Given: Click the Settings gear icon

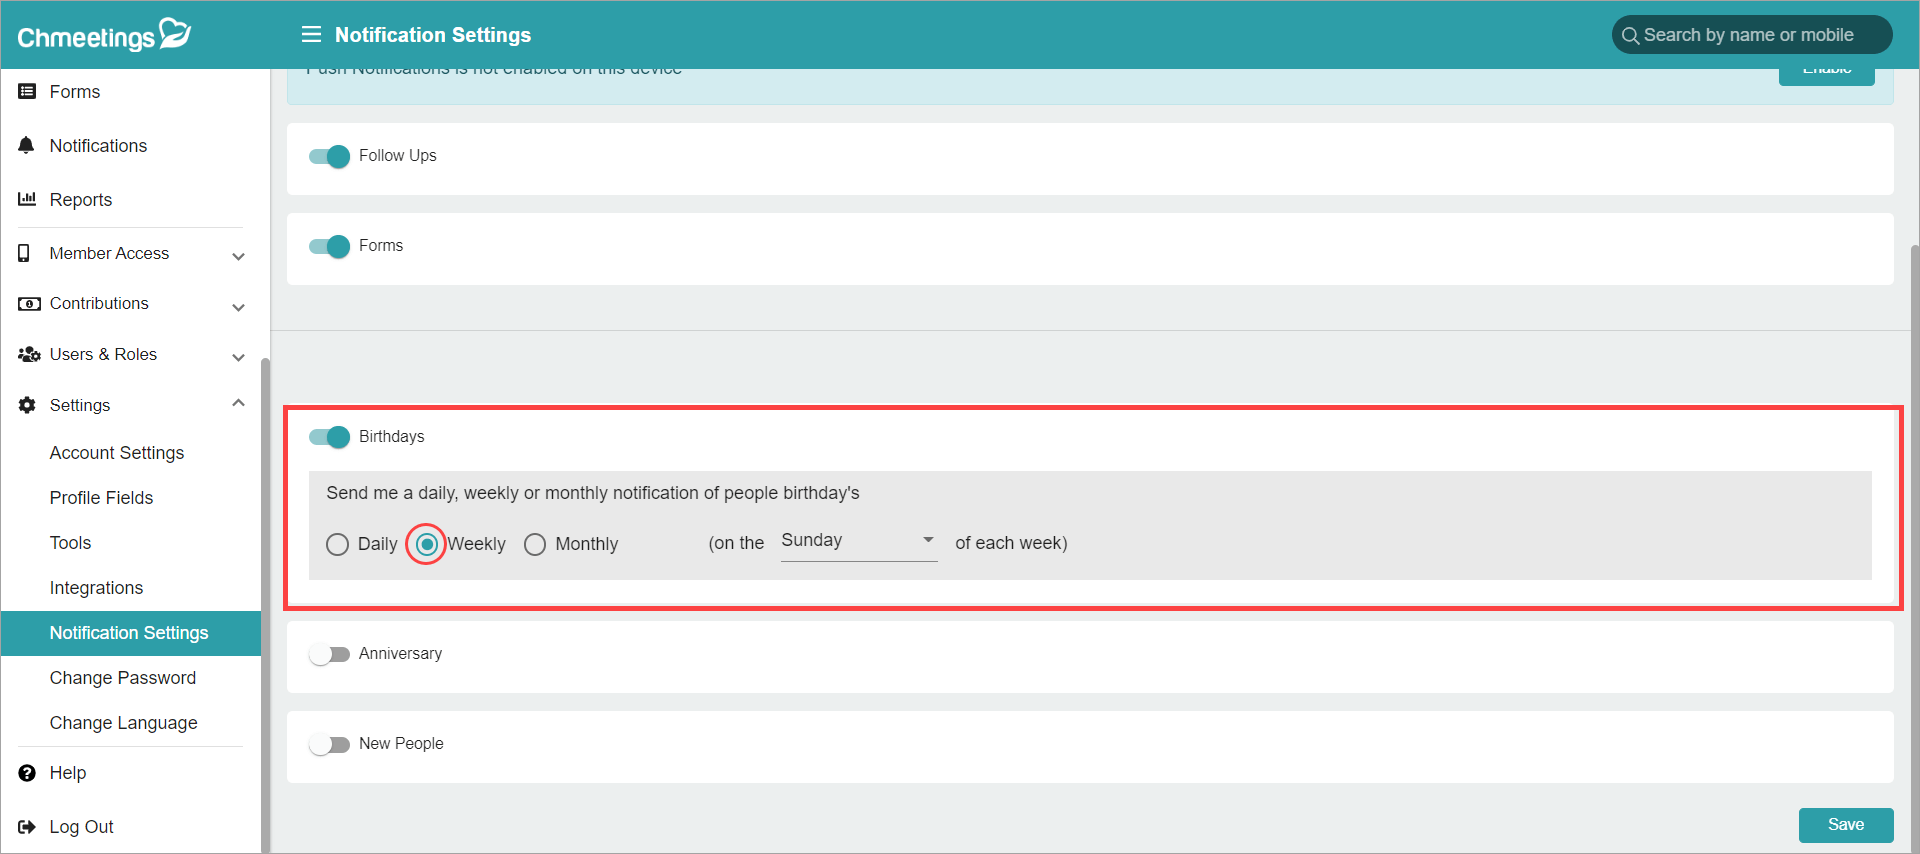Looking at the screenshot, I should click(27, 405).
